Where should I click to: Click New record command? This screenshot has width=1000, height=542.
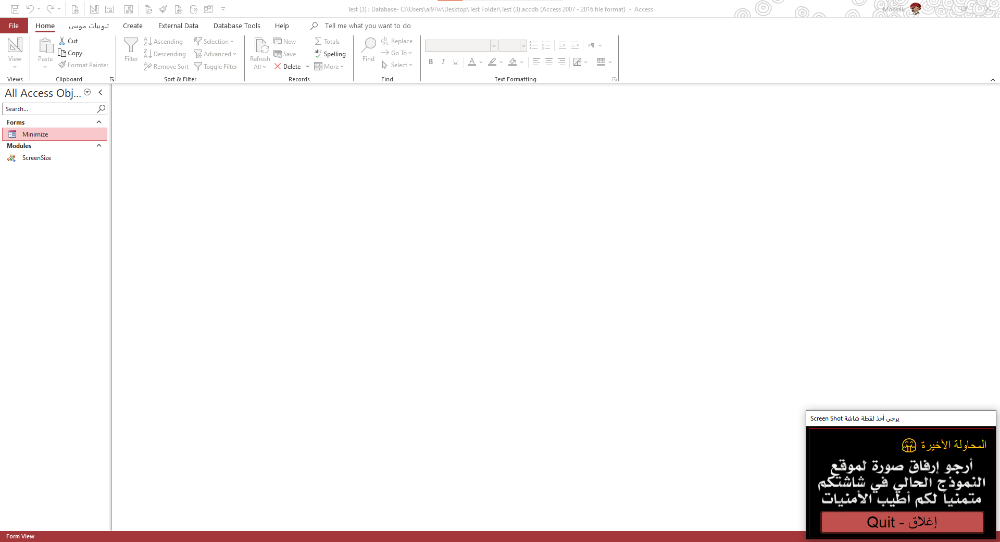click(285, 41)
